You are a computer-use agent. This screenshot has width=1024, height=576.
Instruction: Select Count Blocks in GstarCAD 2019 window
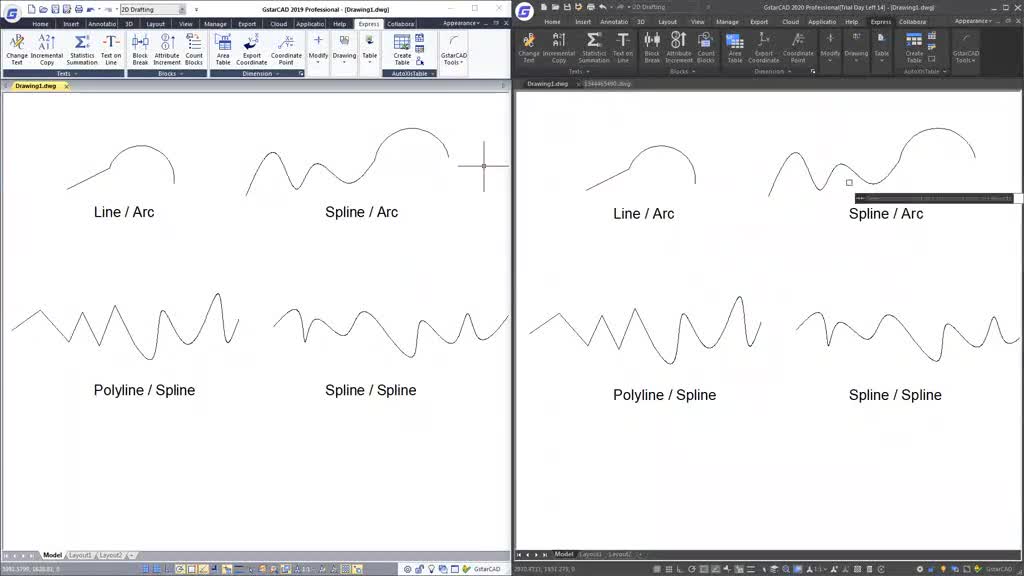[x=194, y=50]
